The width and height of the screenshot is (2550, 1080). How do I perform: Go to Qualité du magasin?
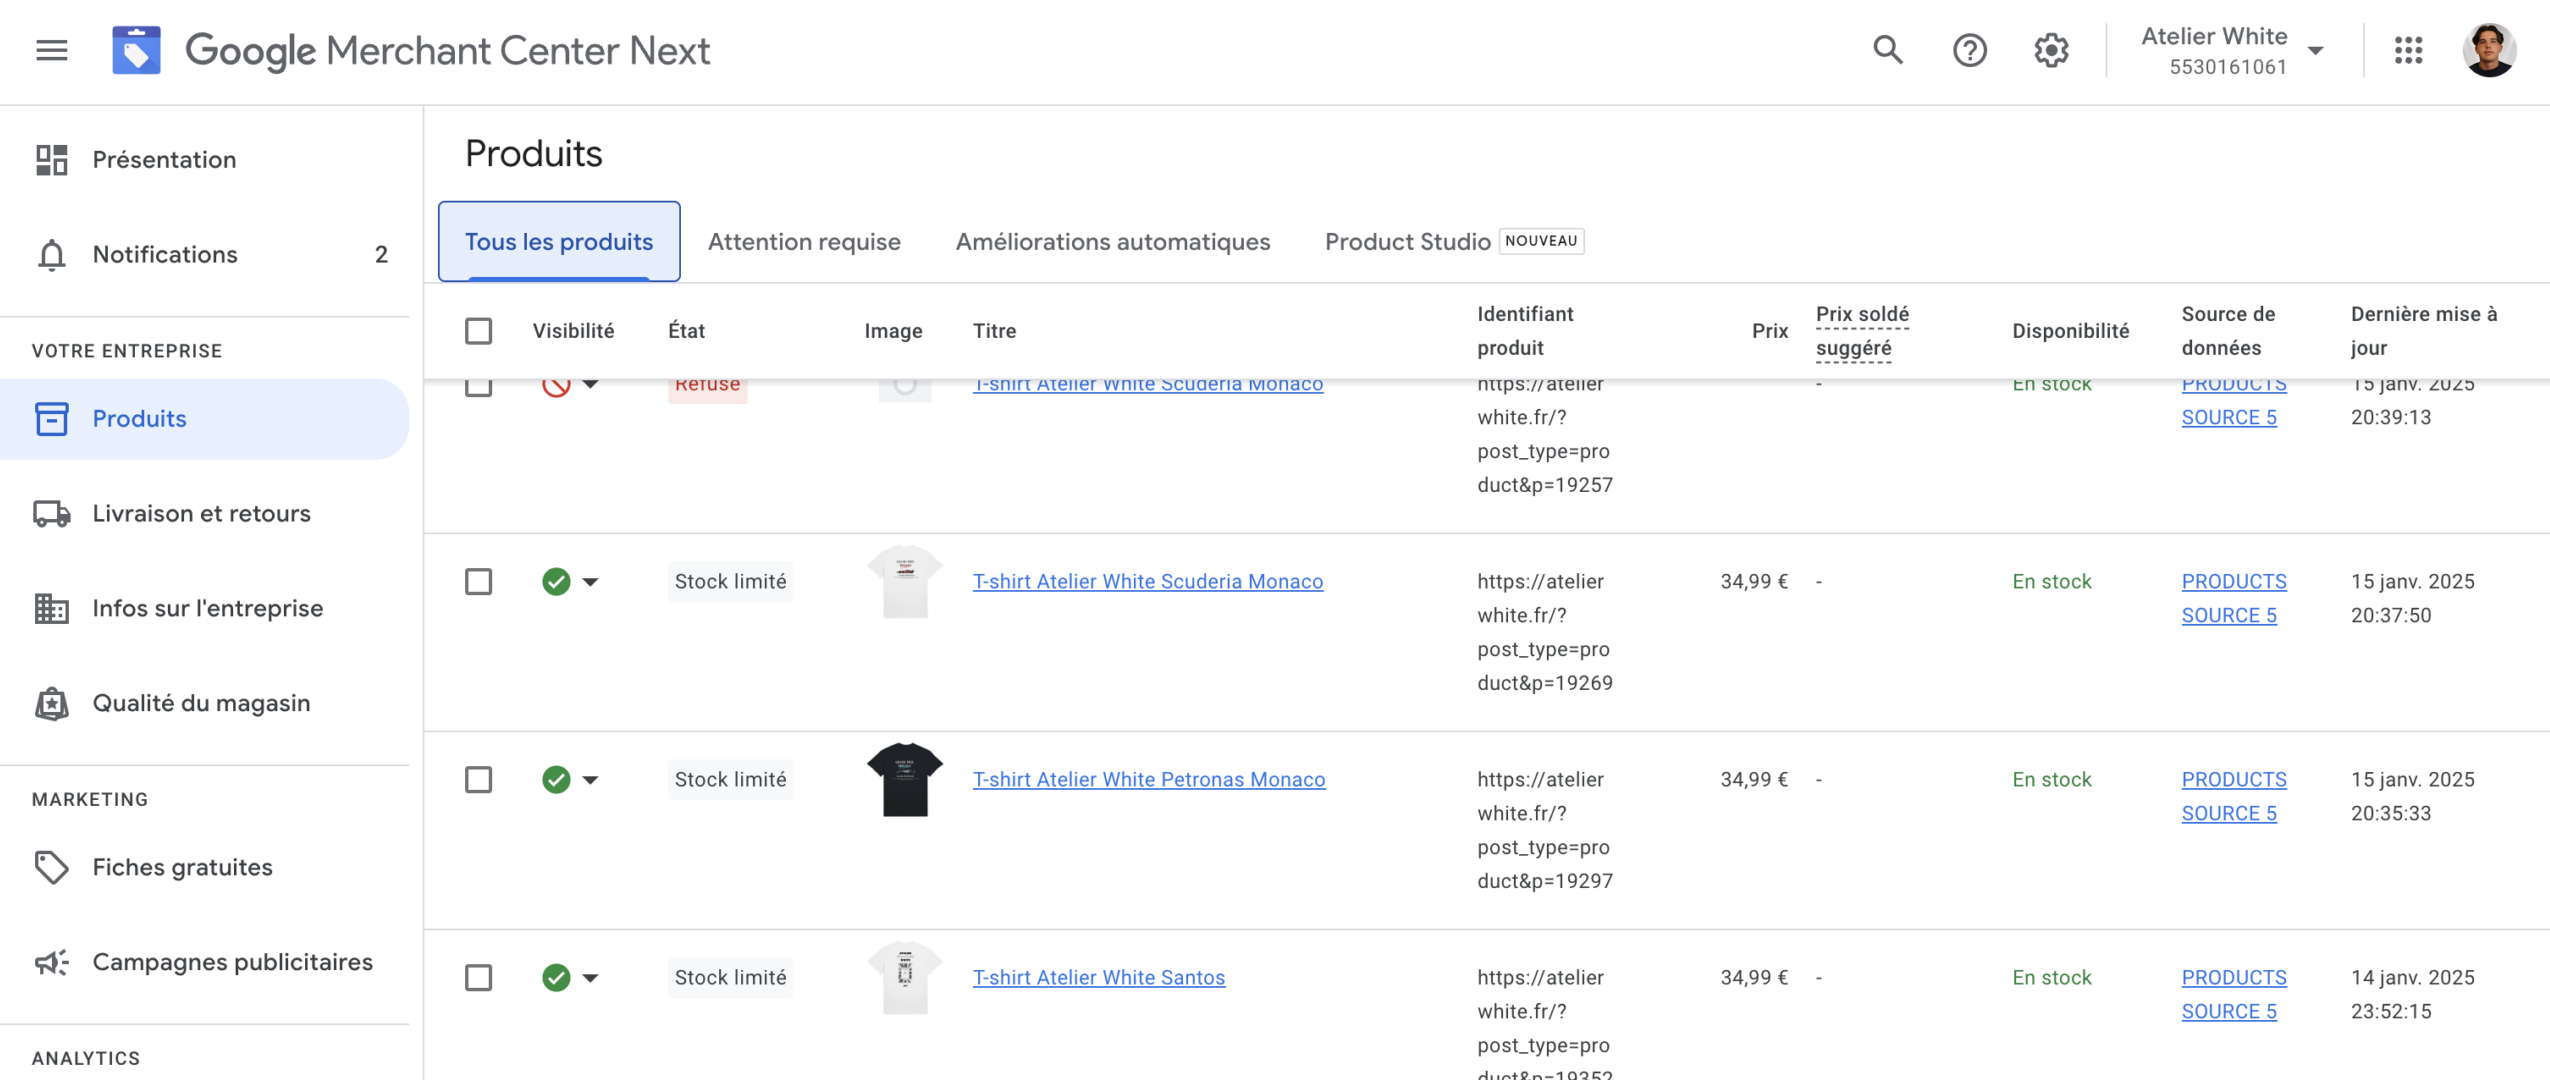point(204,703)
